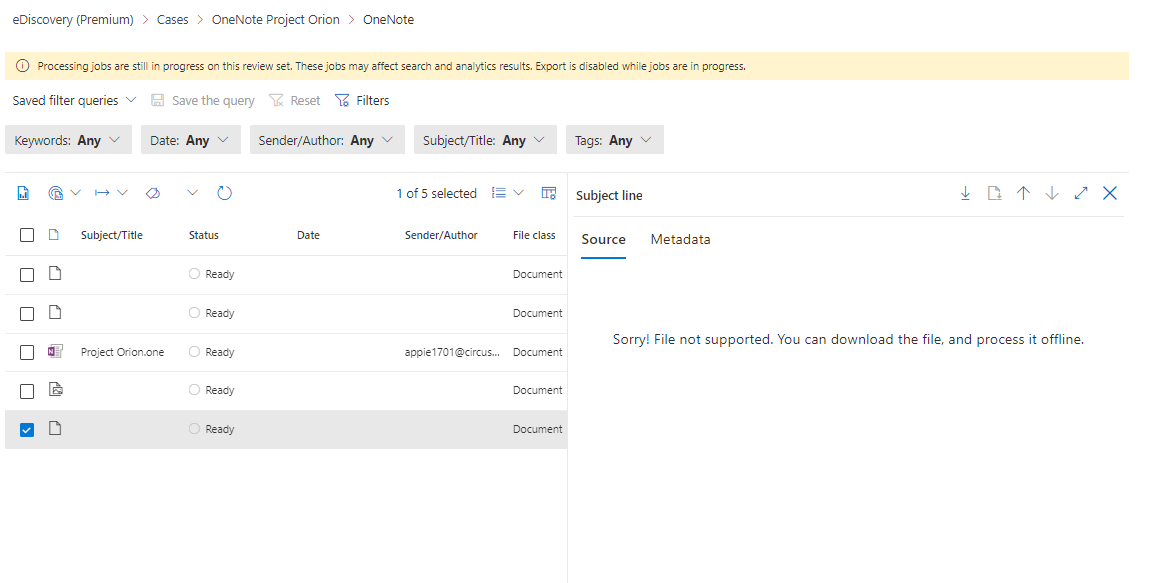1164x583 pixels.
Task: Sort by the Subject/Title column header
Action: pyautogui.click(x=111, y=235)
